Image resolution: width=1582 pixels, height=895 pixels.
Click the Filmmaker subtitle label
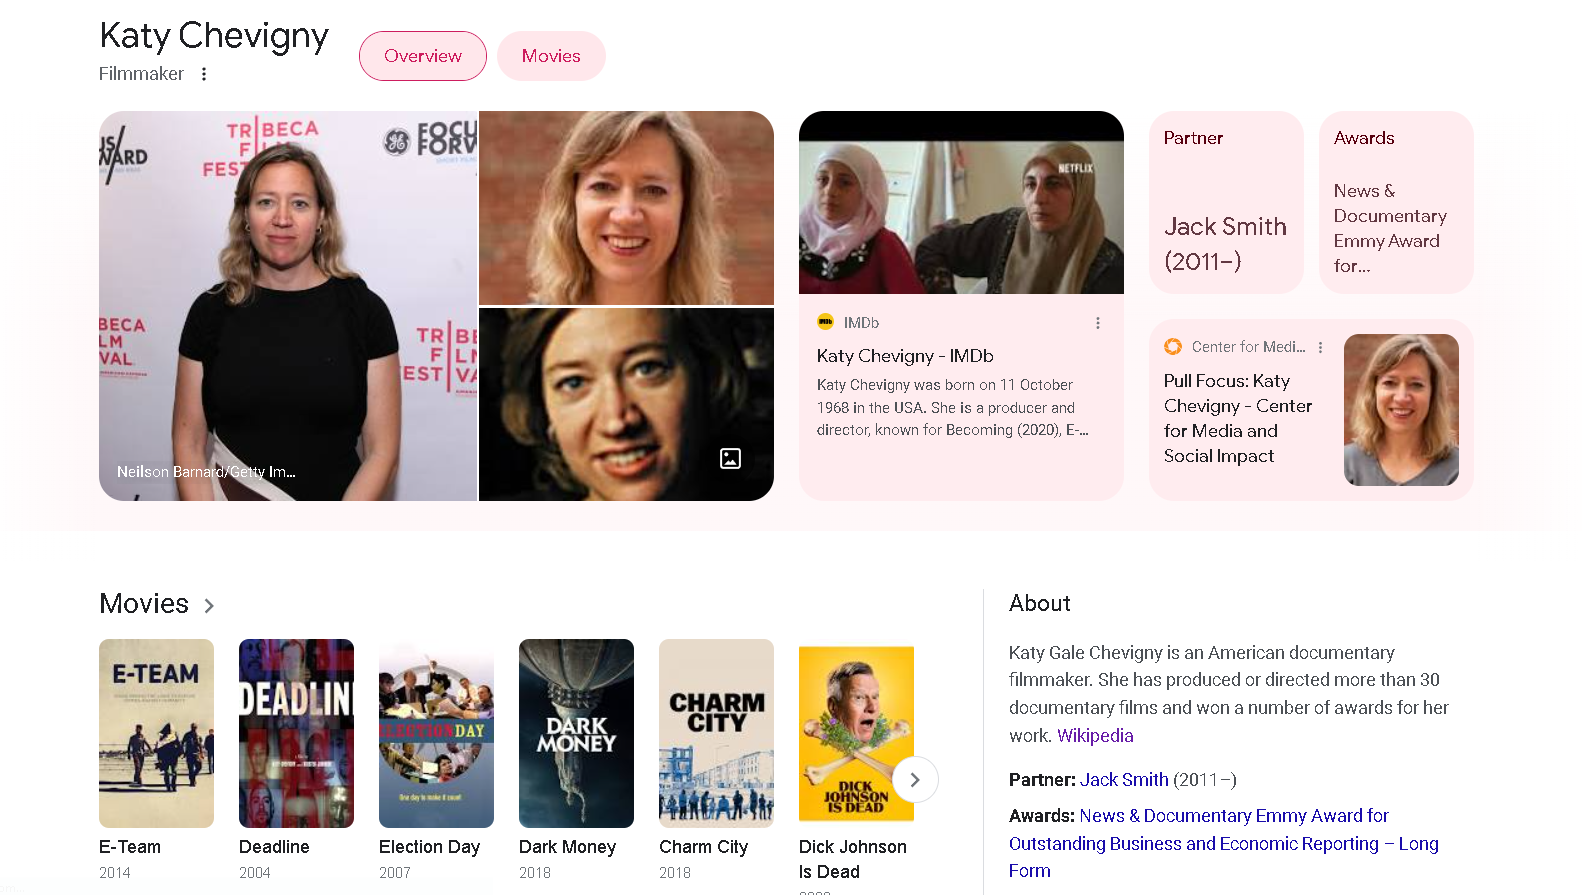coord(141,74)
